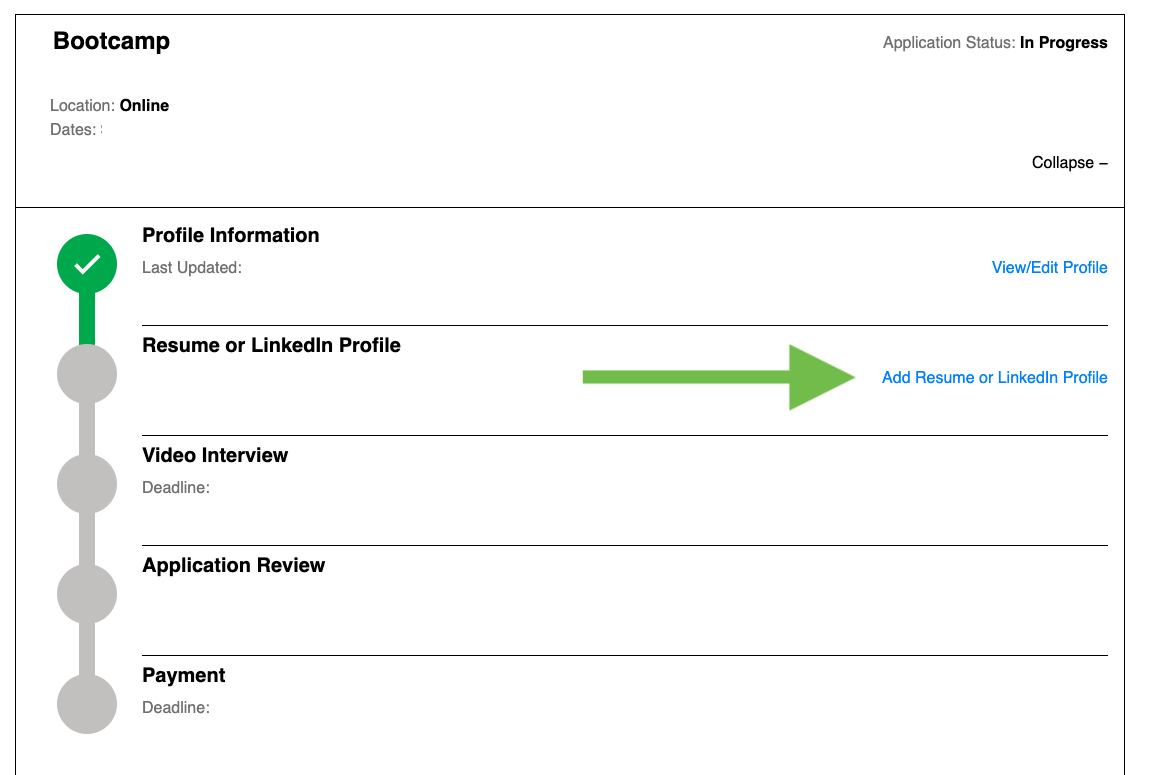
Task: Click the step circle next to Video Interview
Action: point(87,483)
